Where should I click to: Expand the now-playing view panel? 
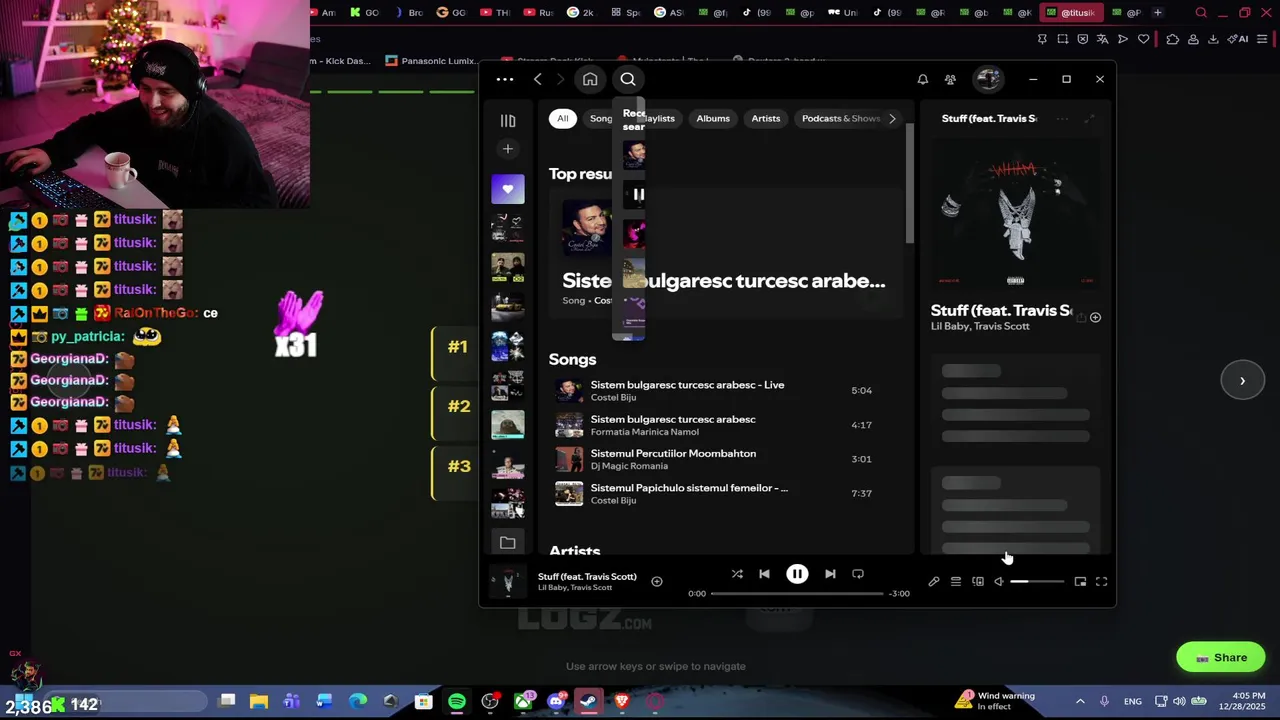[x=1089, y=118]
